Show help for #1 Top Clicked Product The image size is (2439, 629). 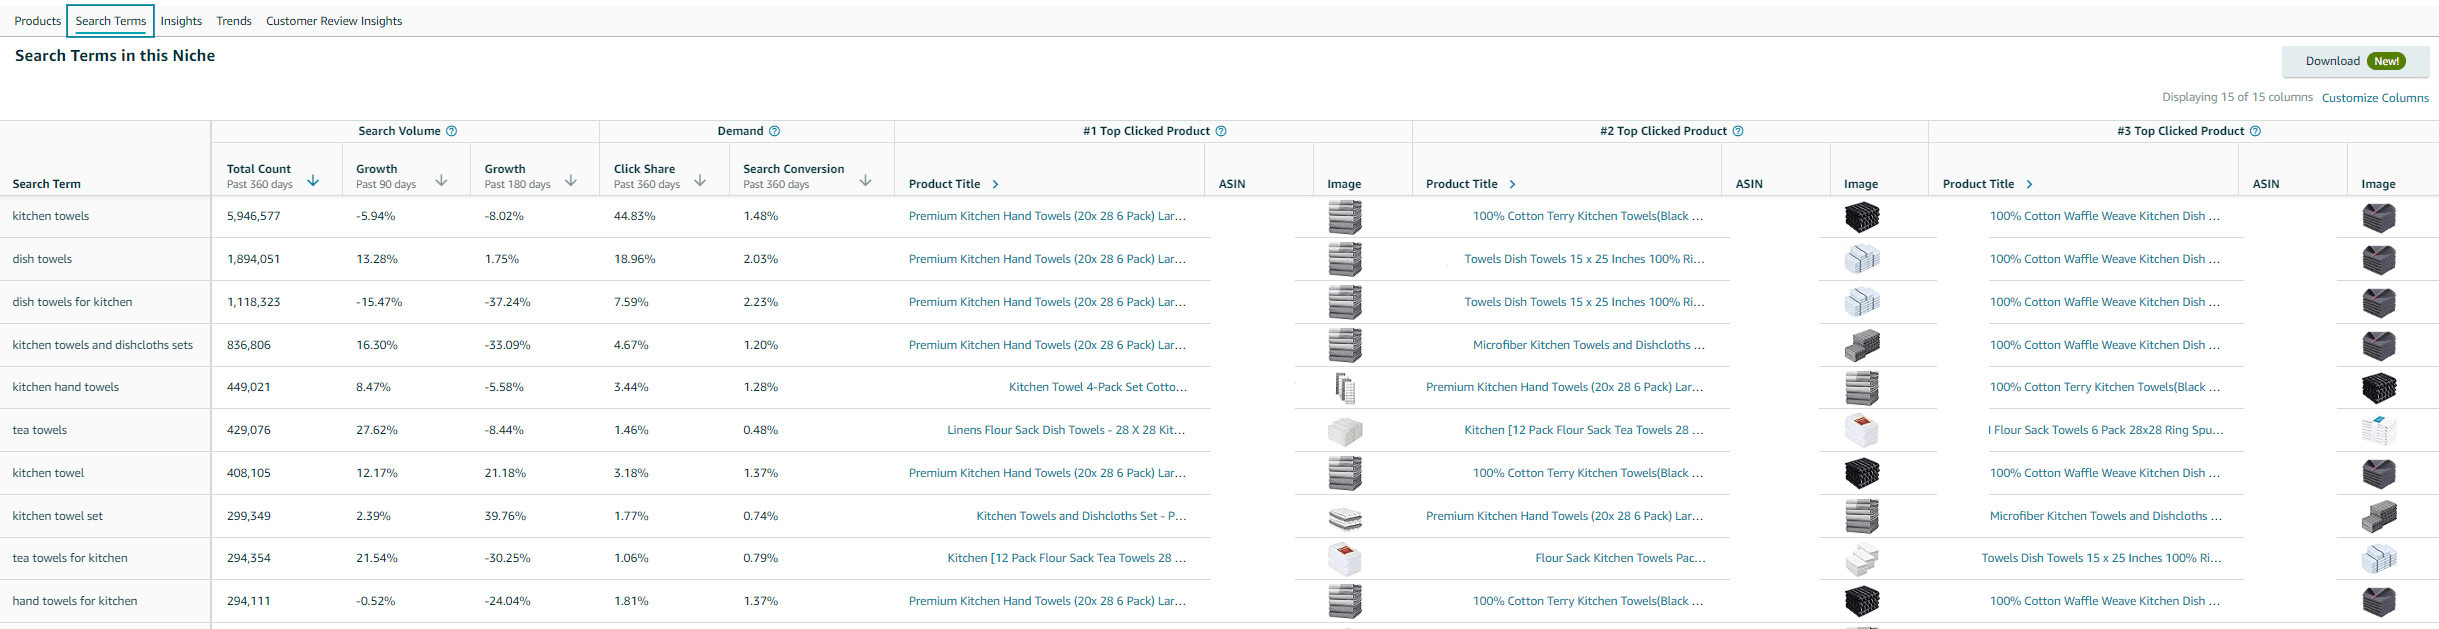click(x=1221, y=131)
